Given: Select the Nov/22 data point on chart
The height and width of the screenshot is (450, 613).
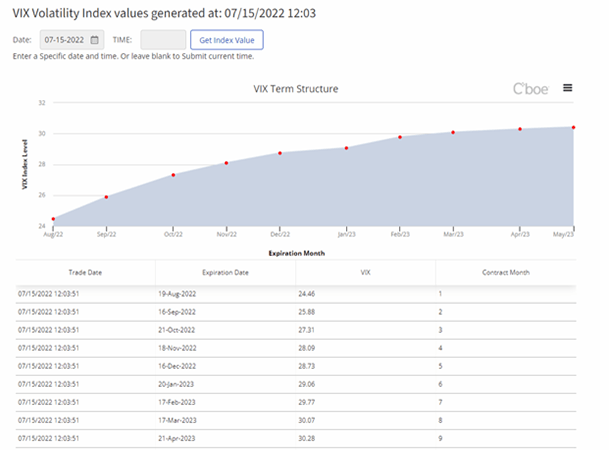Looking at the screenshot, I should coord(226,163).
